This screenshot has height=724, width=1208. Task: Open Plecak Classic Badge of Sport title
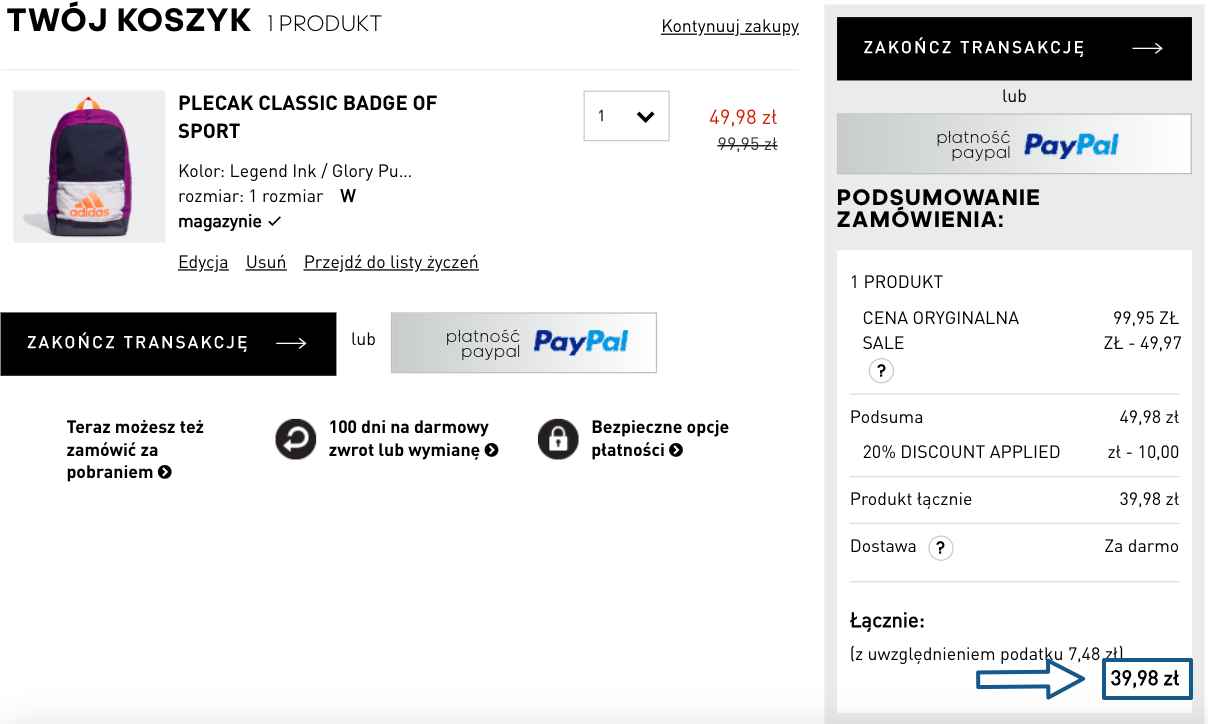coord(307,117)
